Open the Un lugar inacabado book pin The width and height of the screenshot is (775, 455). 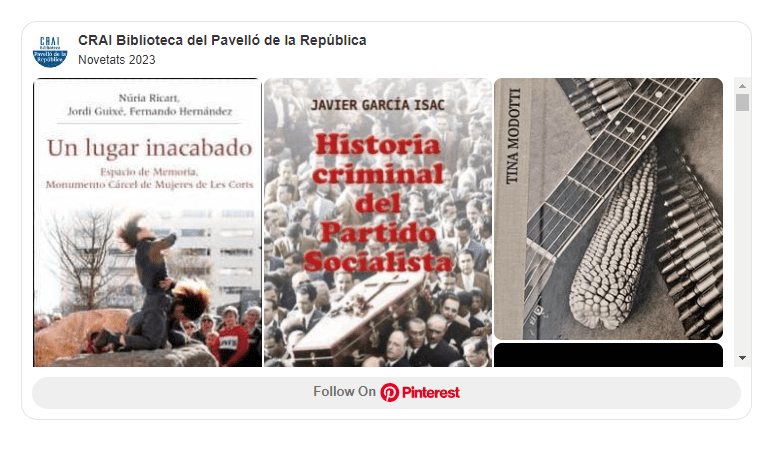[147, 222]
